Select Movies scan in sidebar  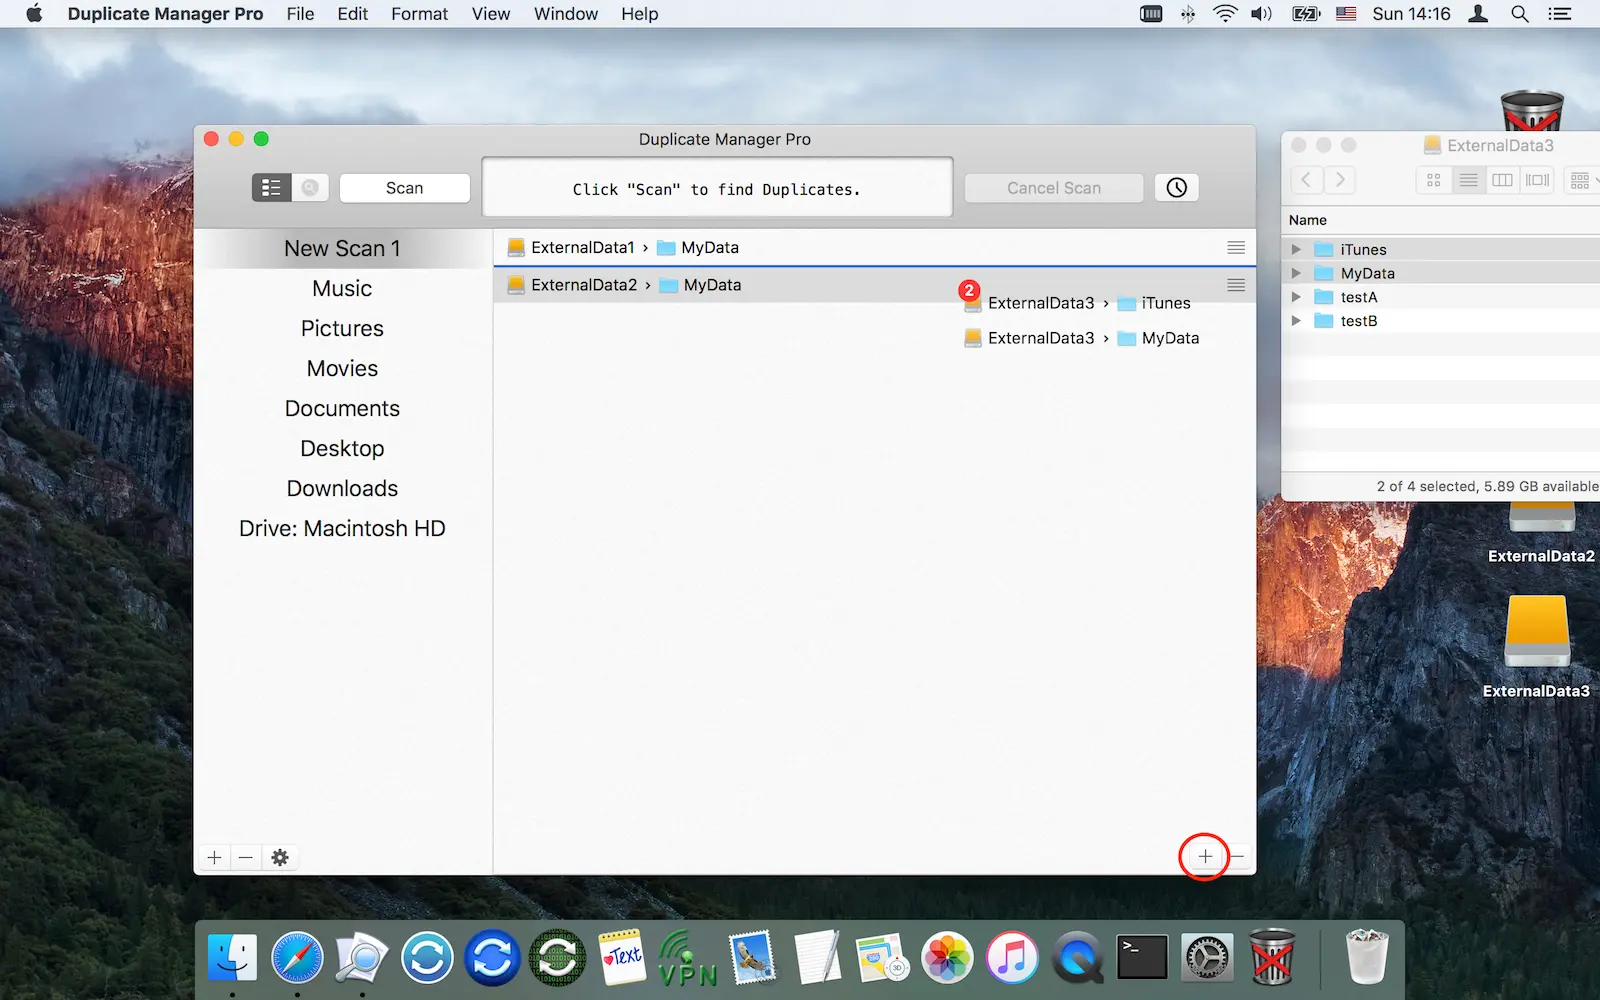point(342,368)
